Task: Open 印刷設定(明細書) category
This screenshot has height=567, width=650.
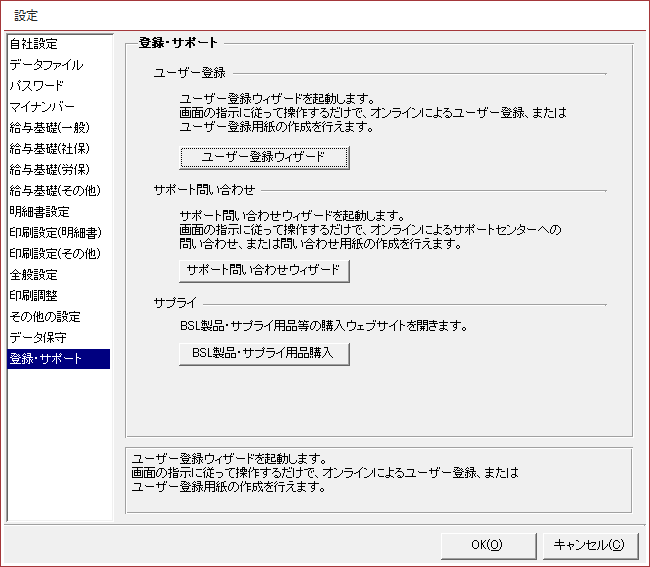Action: click(x=54, y=233)
